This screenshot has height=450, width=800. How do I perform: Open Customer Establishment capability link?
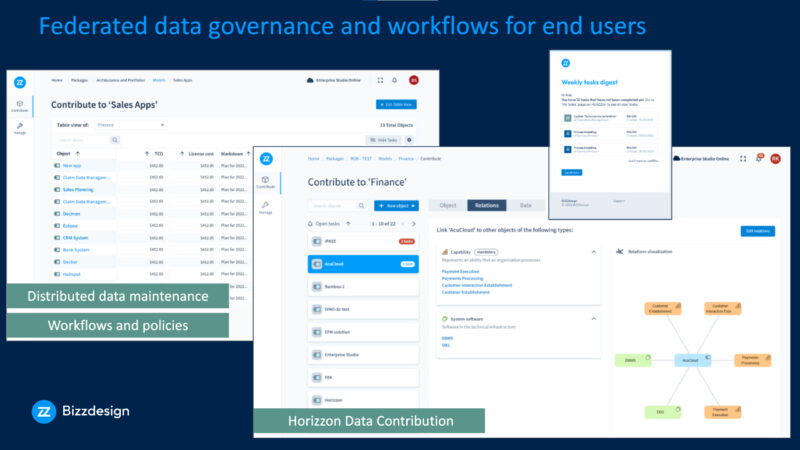coord(465,292)
